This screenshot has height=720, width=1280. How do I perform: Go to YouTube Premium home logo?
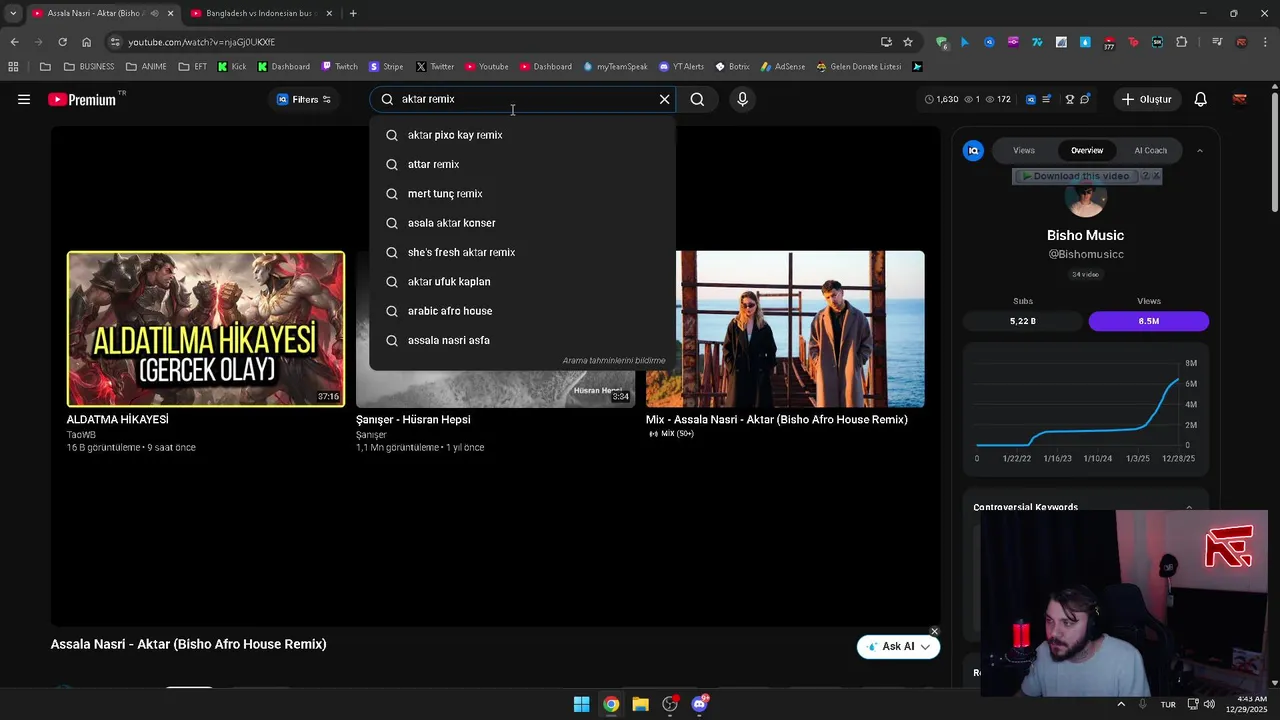pyautogui.click(x=82, y=99)
